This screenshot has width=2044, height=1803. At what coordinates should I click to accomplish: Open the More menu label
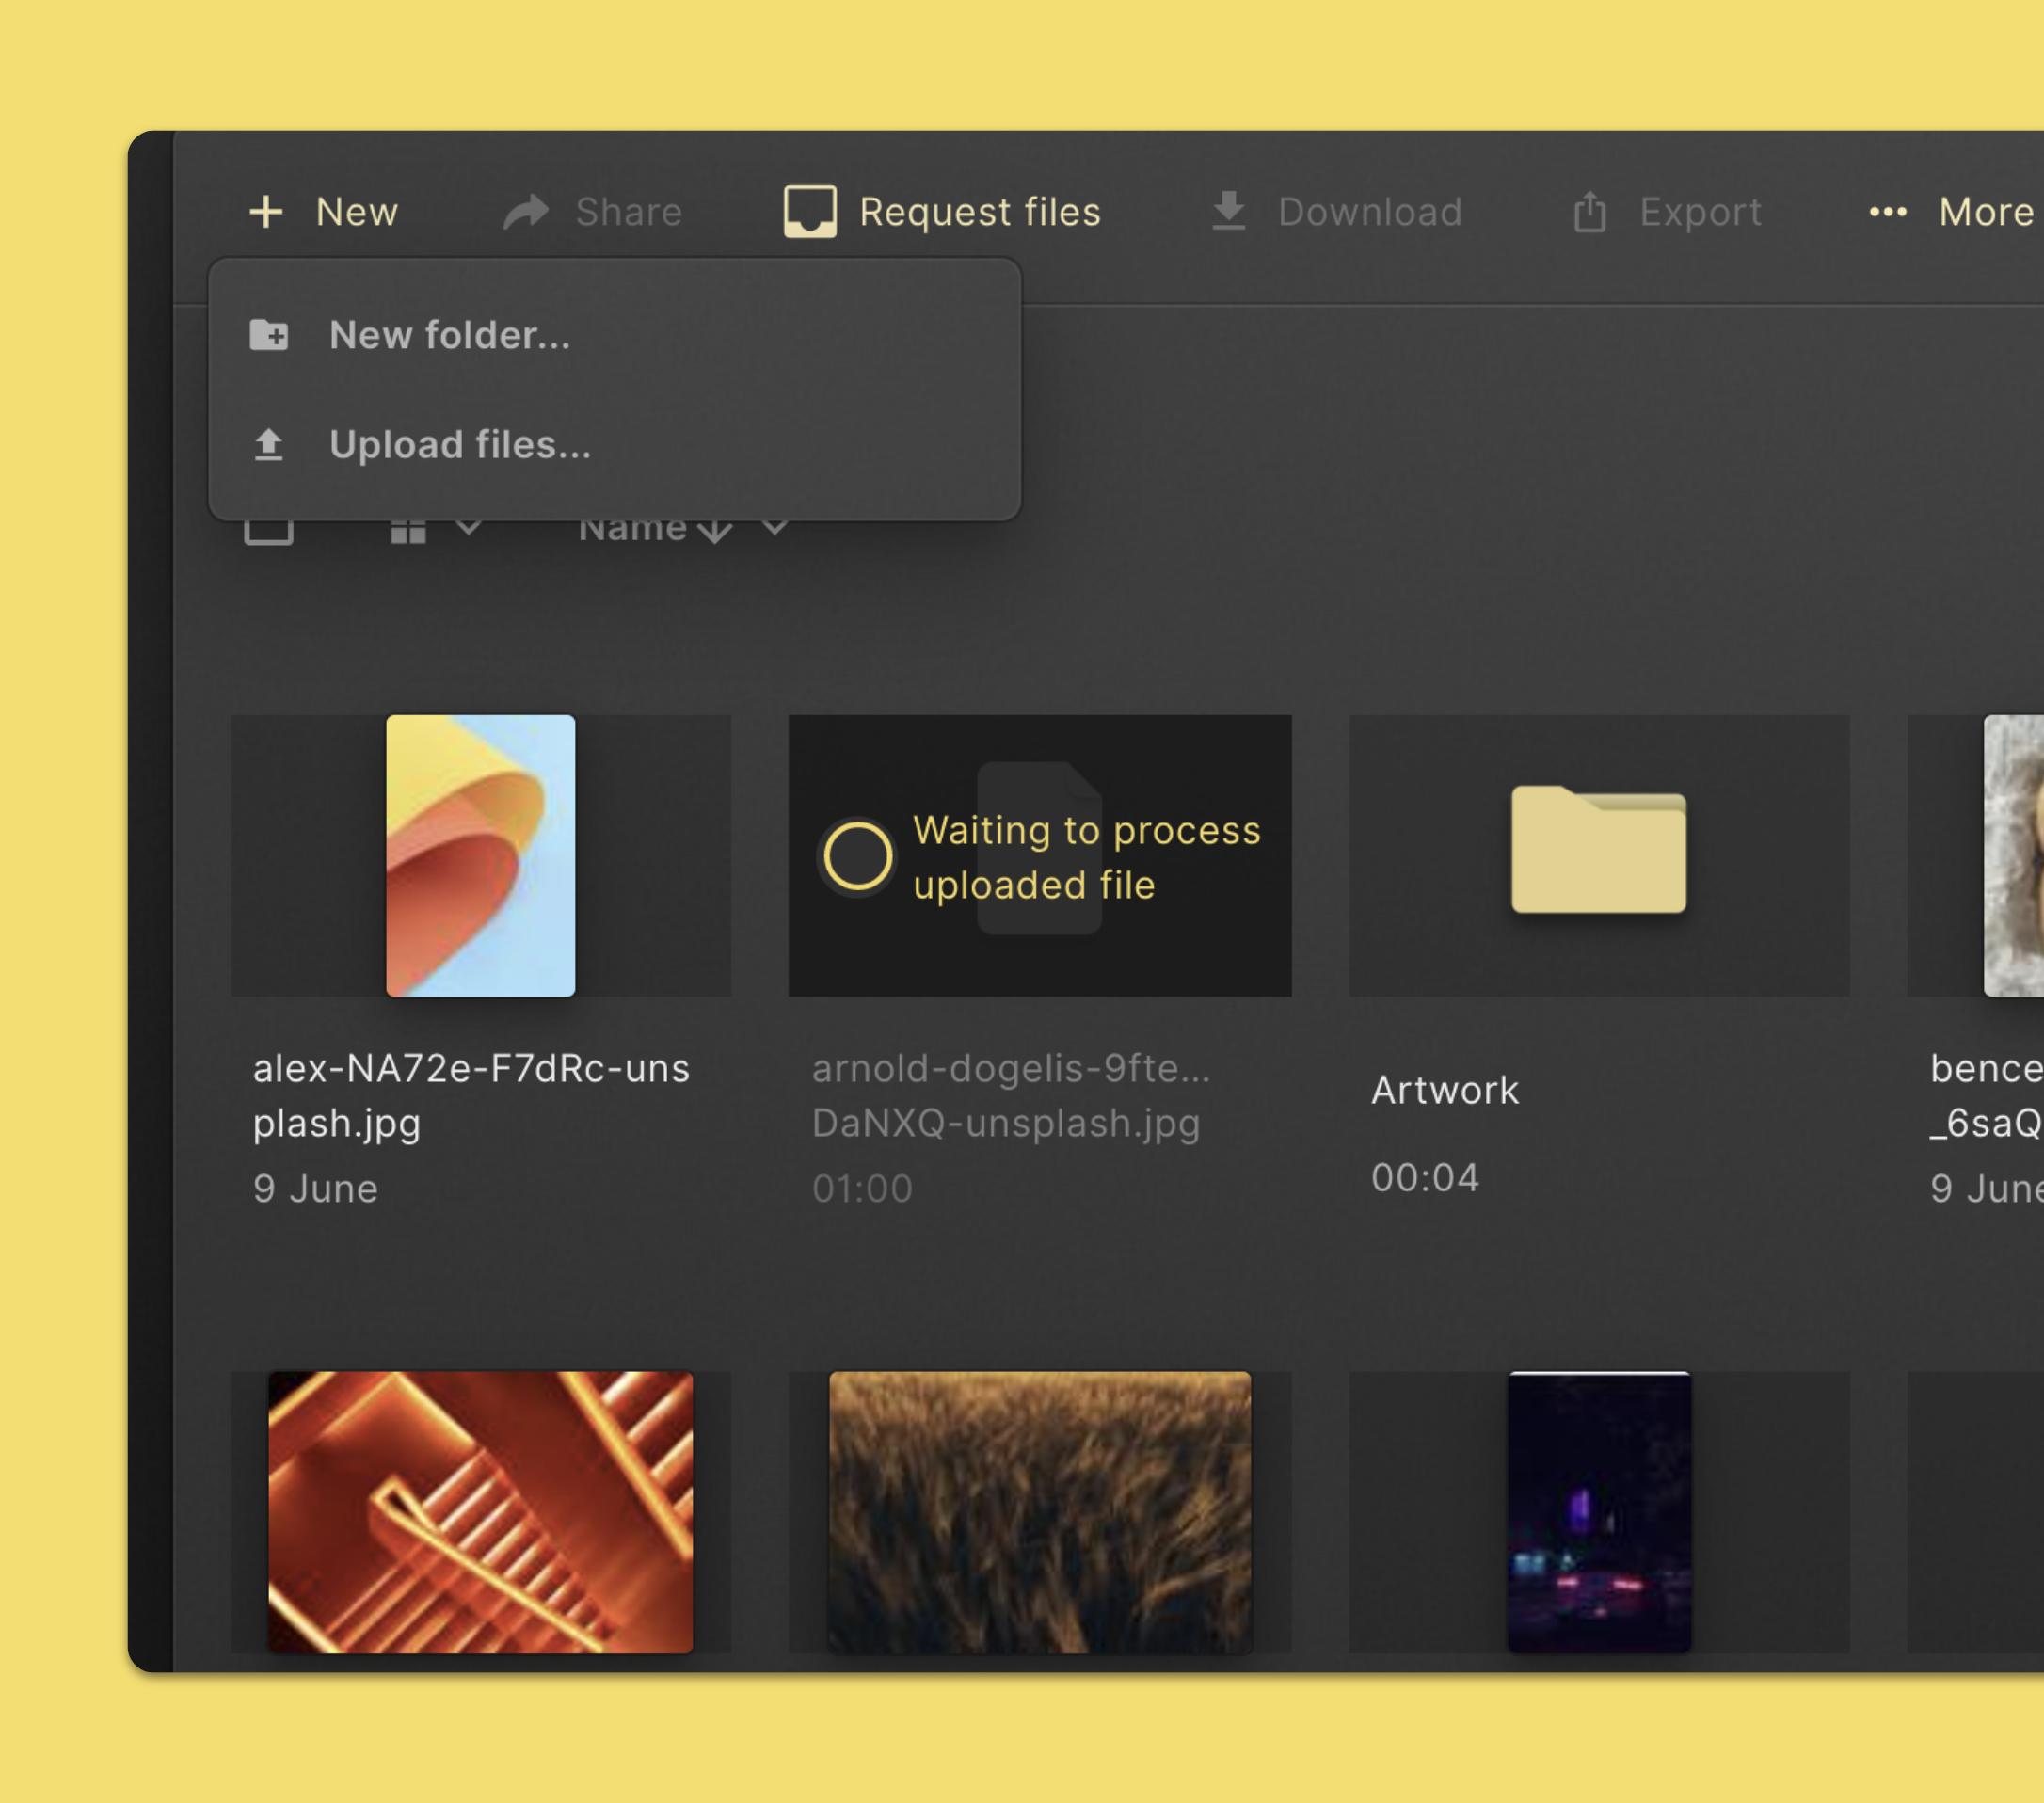(x=1987, y=212)
